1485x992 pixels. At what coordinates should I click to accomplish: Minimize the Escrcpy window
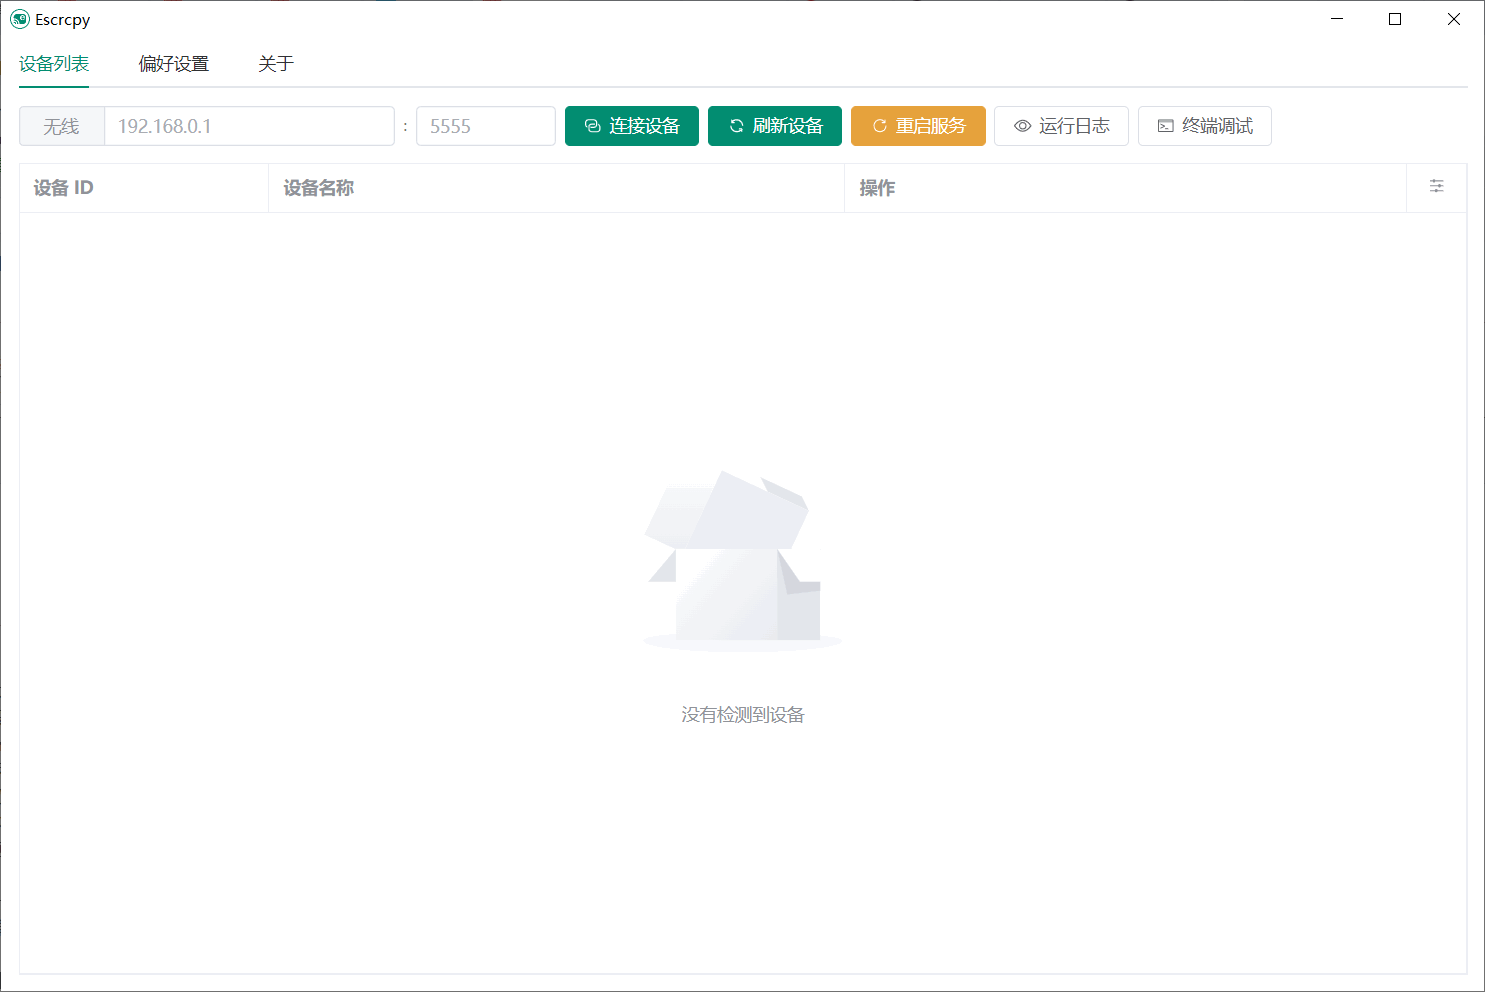pyautogui.click(x=1337, y=20)
